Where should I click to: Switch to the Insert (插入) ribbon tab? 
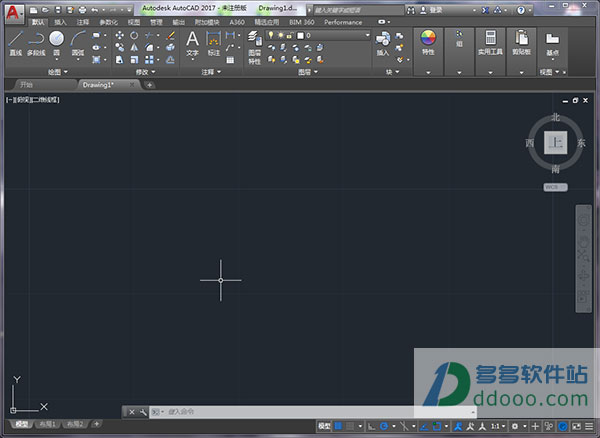tap(60, 22)
